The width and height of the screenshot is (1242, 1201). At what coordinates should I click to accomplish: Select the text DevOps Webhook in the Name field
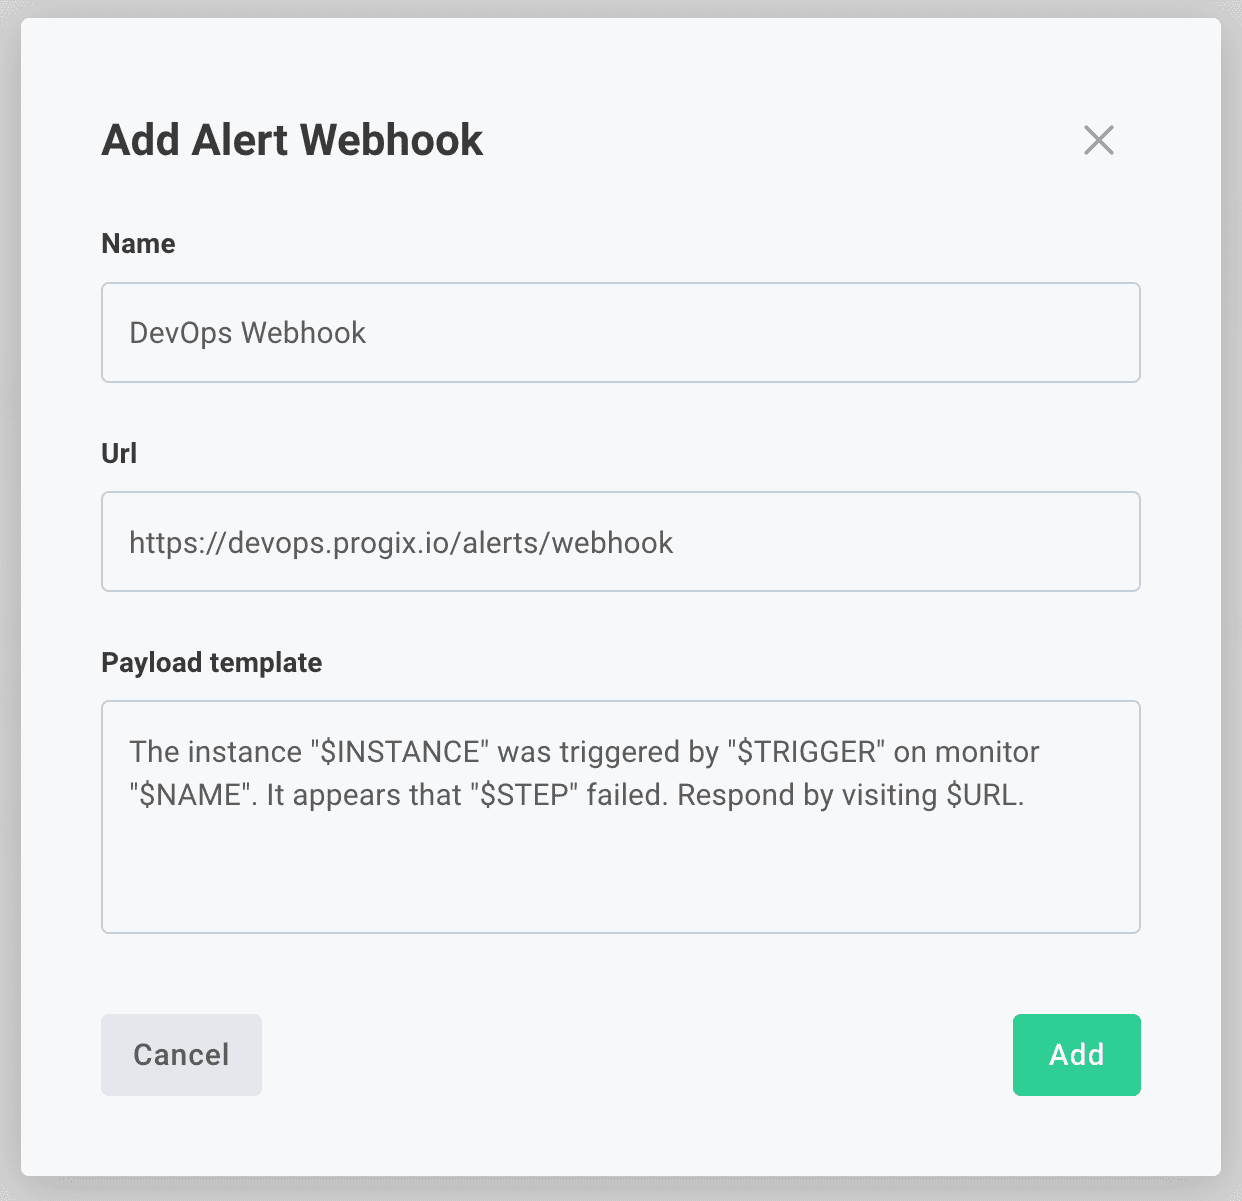246,333
